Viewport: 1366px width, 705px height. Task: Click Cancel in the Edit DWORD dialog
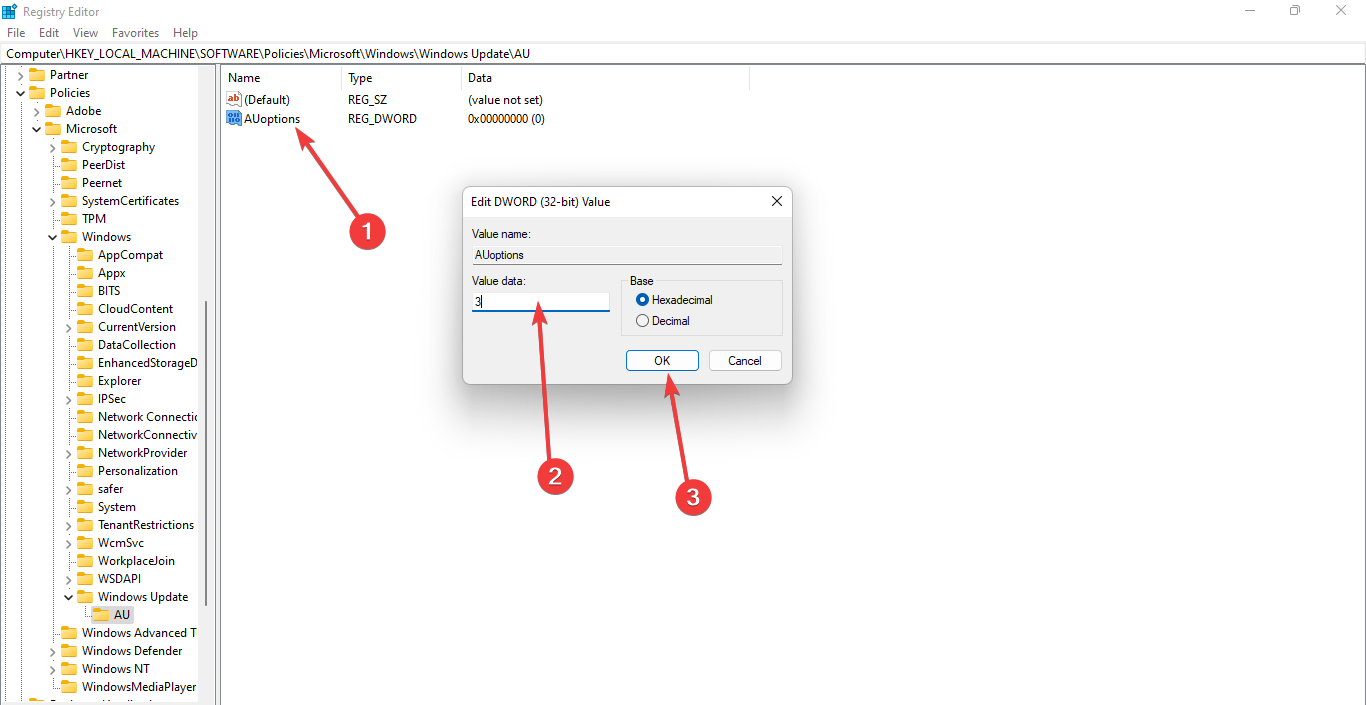click(x=745, y=361)
